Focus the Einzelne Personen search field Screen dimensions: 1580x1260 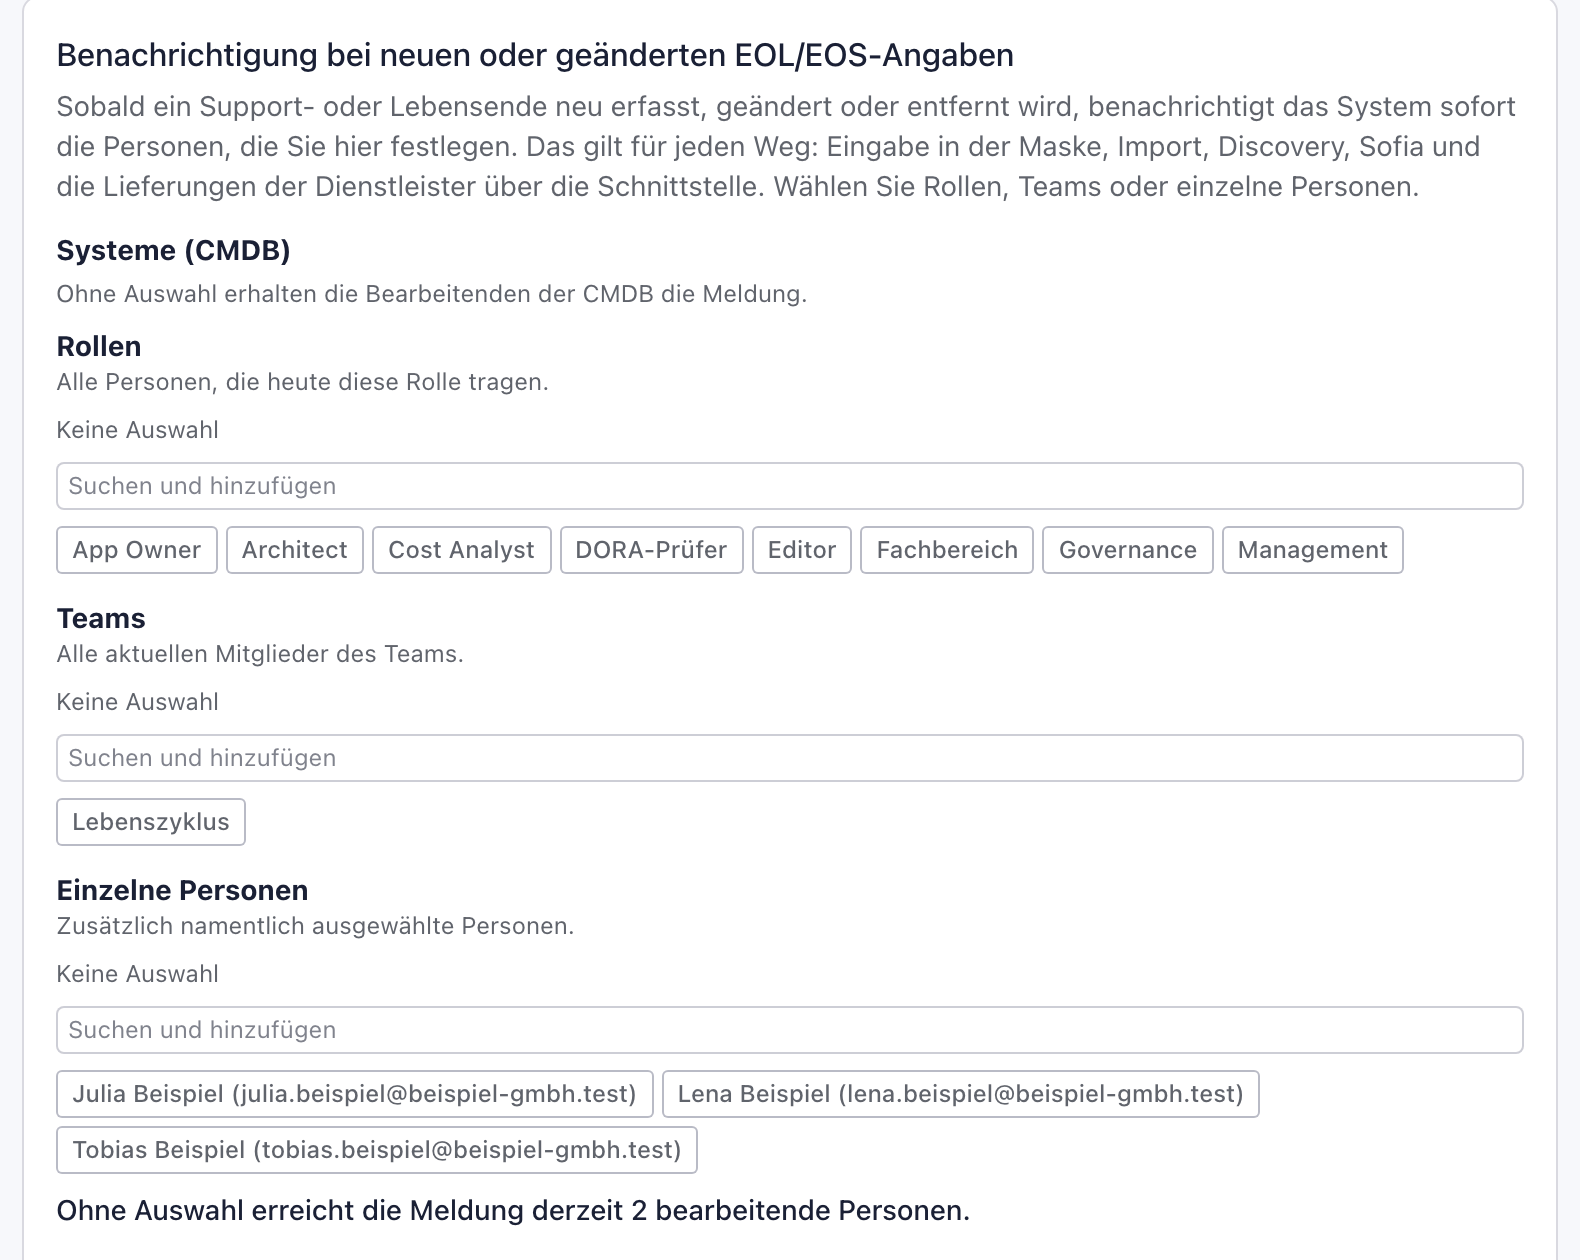[x=790, y=1030]
